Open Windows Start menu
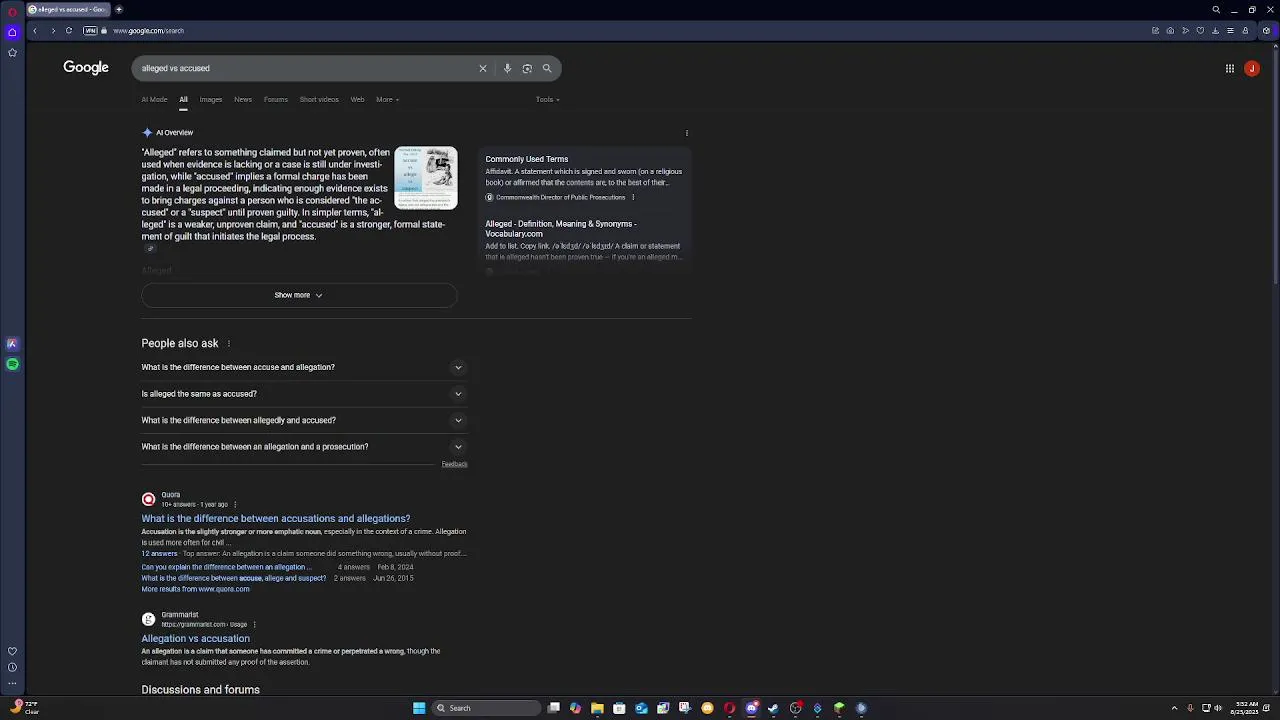This screenshot has height=720, width=1280. pyautogui.click(x=419, y=708)
